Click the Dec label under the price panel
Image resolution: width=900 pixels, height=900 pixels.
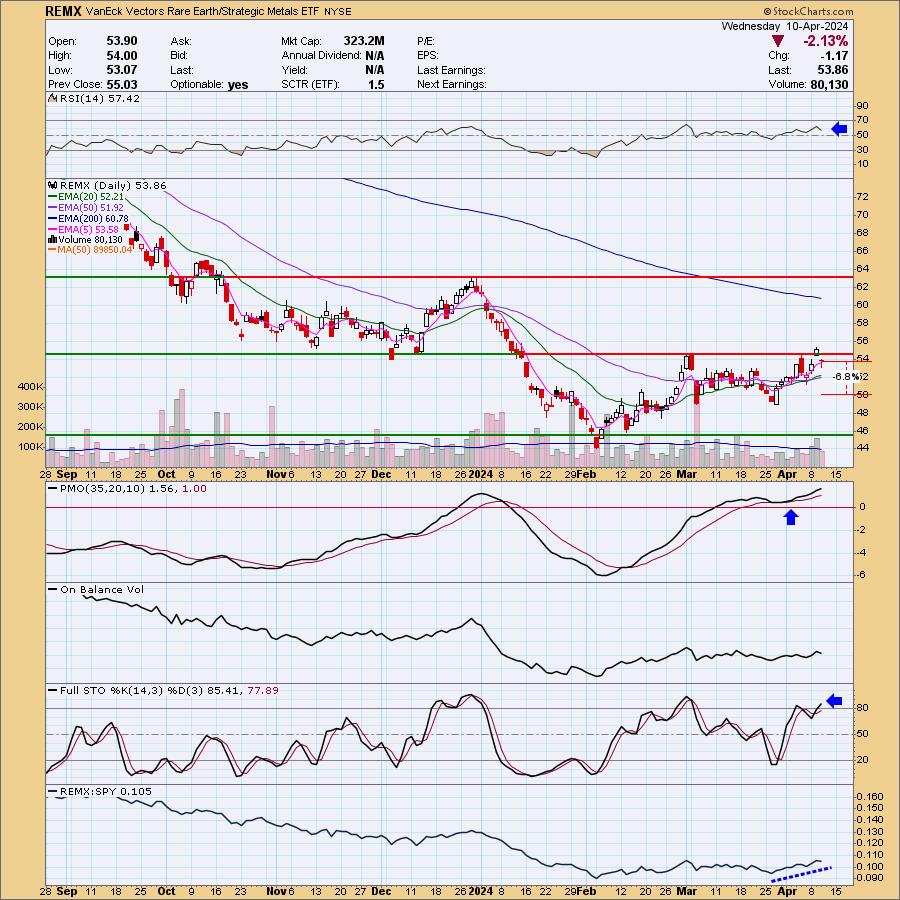pyautogui.click(x=381, y=474)
